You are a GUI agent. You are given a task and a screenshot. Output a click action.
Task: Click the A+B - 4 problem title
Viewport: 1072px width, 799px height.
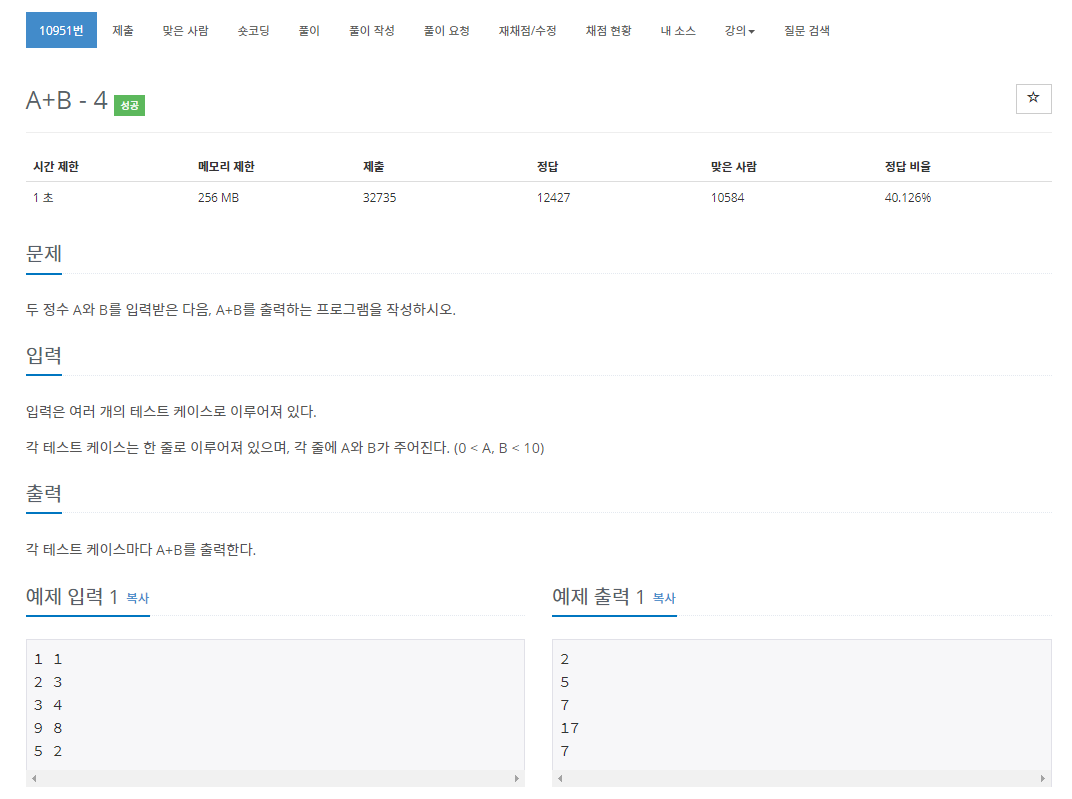66,100
